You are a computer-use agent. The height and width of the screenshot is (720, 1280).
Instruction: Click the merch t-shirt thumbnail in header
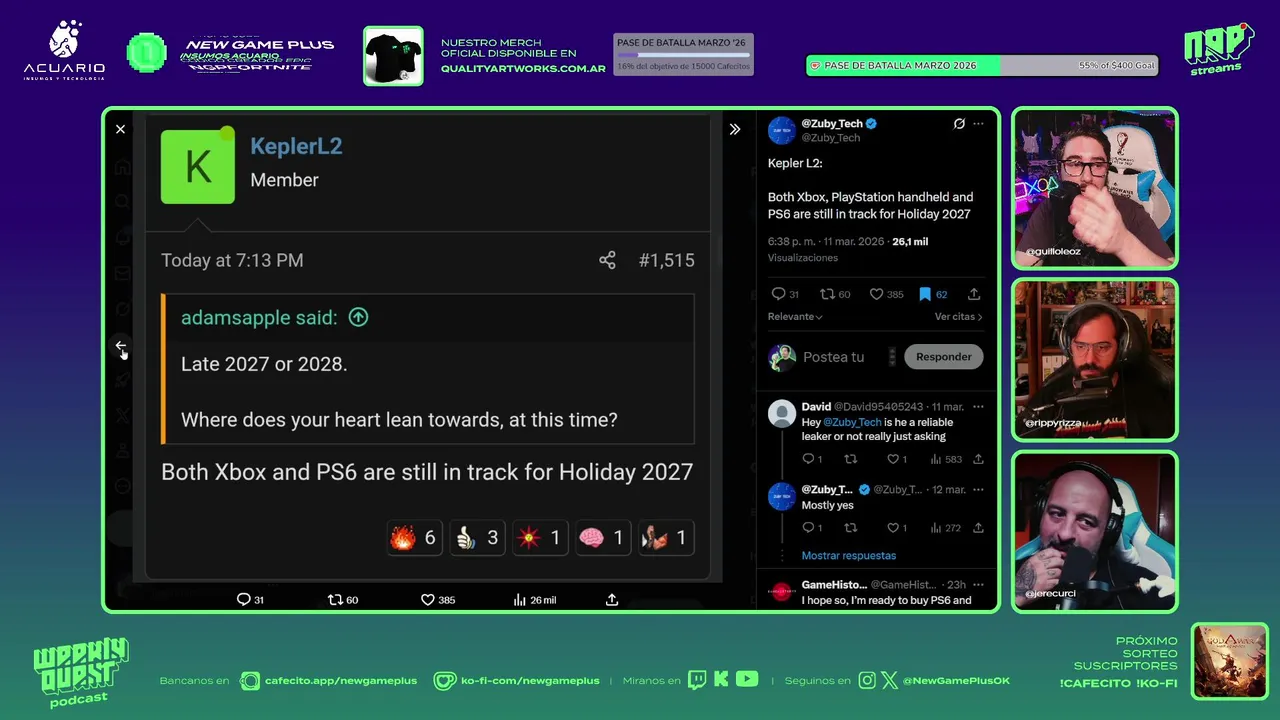(393, 56)
